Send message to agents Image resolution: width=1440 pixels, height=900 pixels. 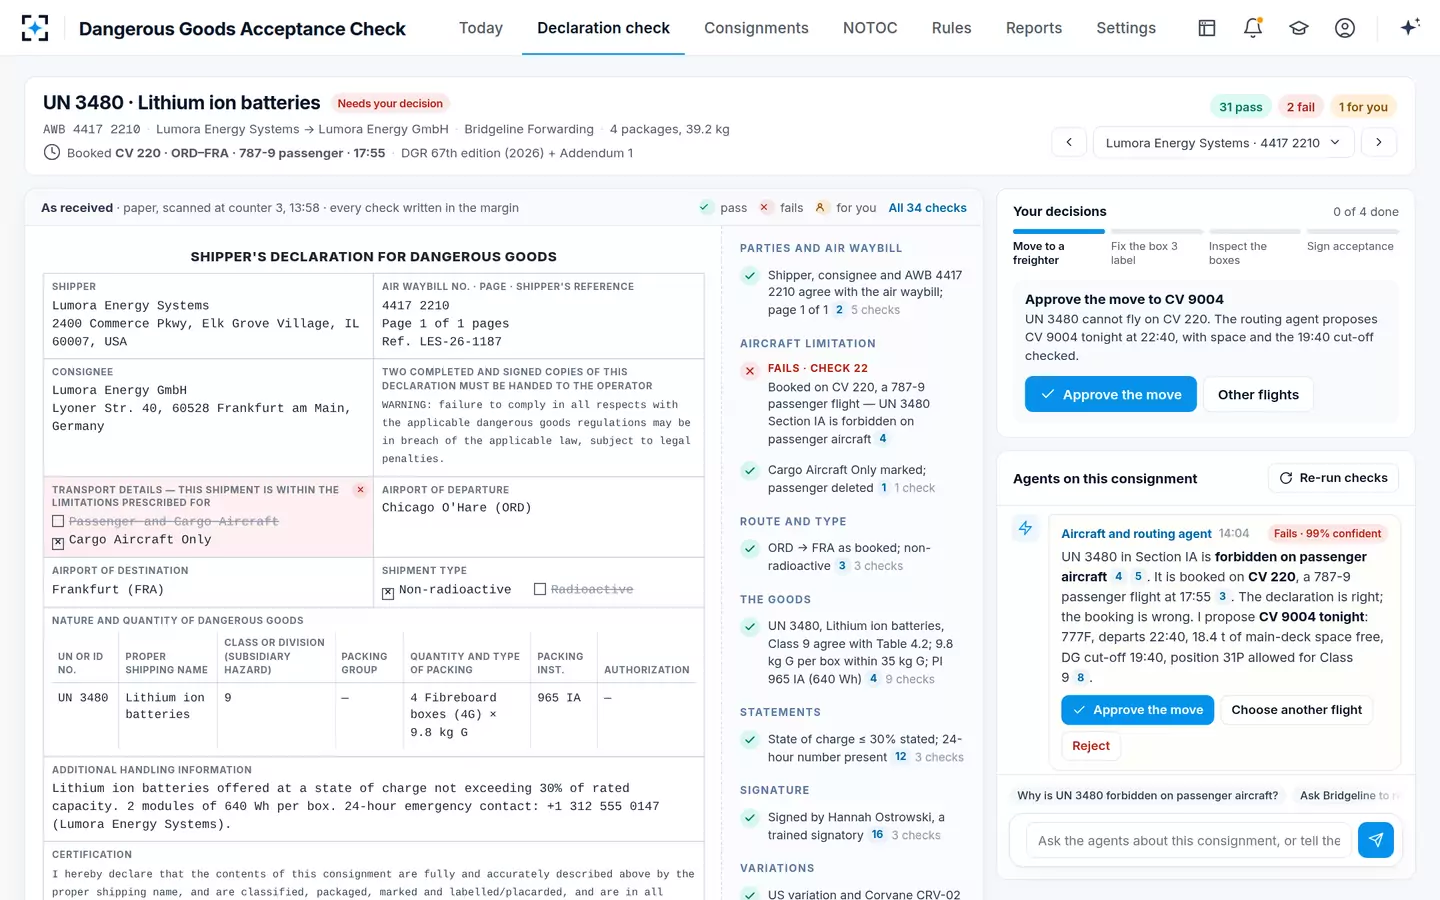pyautogui.click(x=1376, y=840)
